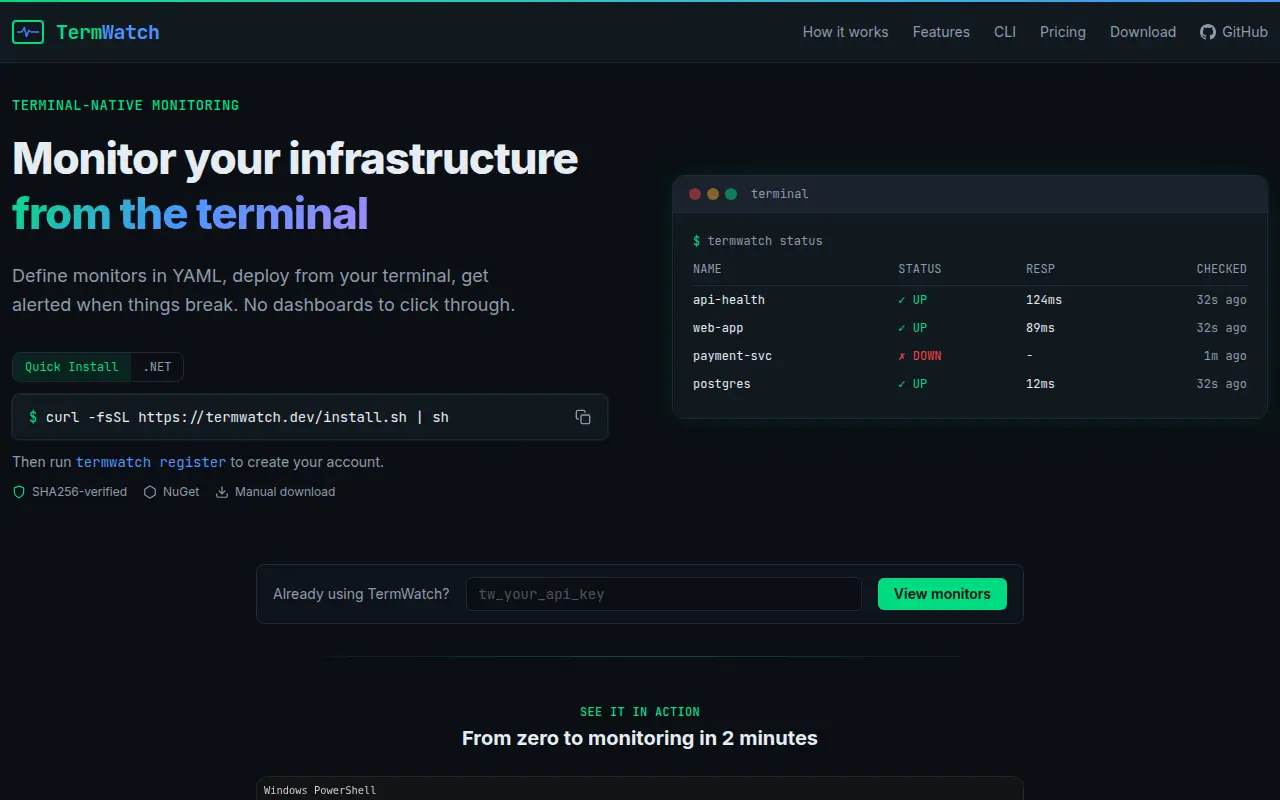Open the Pricing page link
Viewport: 1280px width, 800px height.
(1063, 32)
